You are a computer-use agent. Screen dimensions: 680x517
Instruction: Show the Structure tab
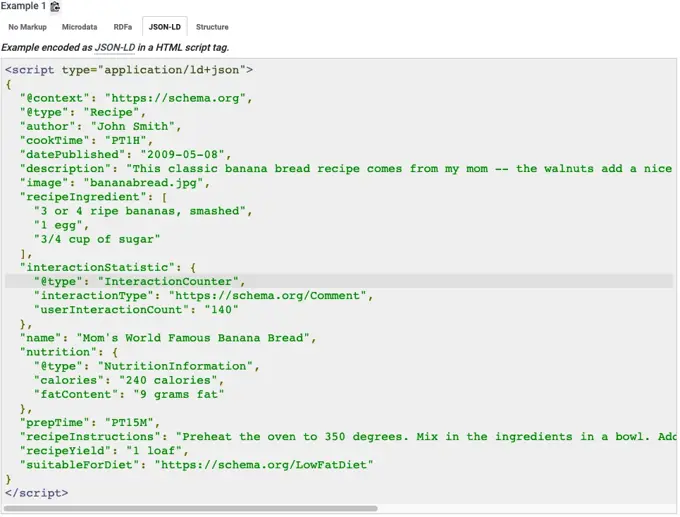tap(212, 27)
